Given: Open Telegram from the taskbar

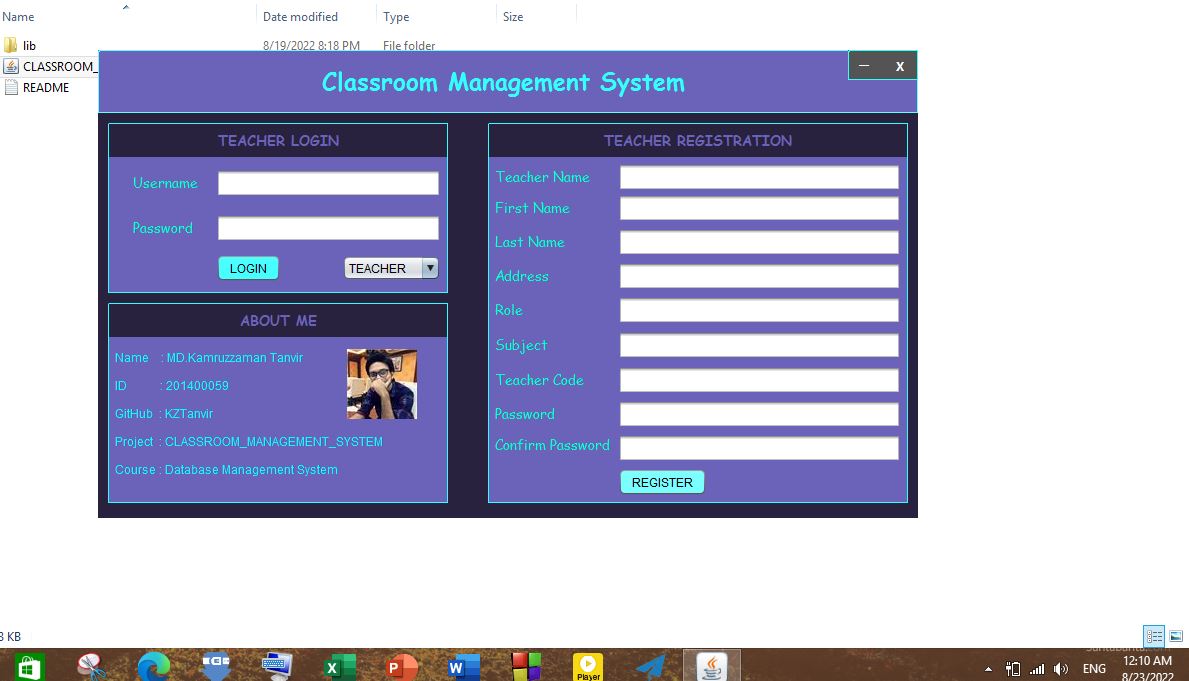Looking at the screenshot, I should [x=650, y=664].
